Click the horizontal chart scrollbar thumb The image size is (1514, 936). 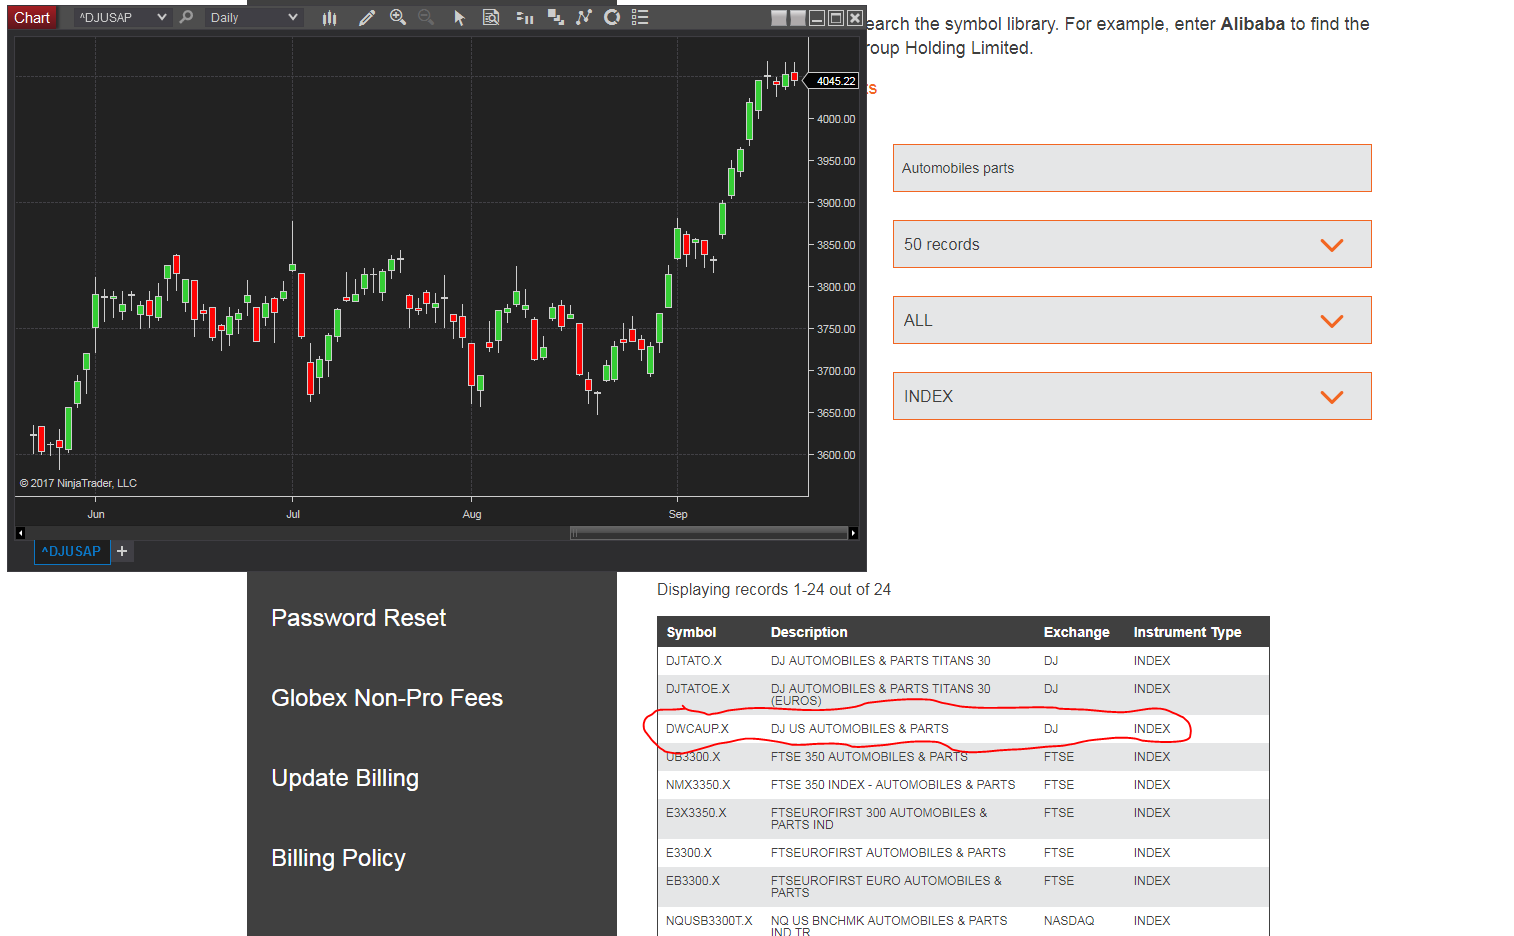pos(708,533)
